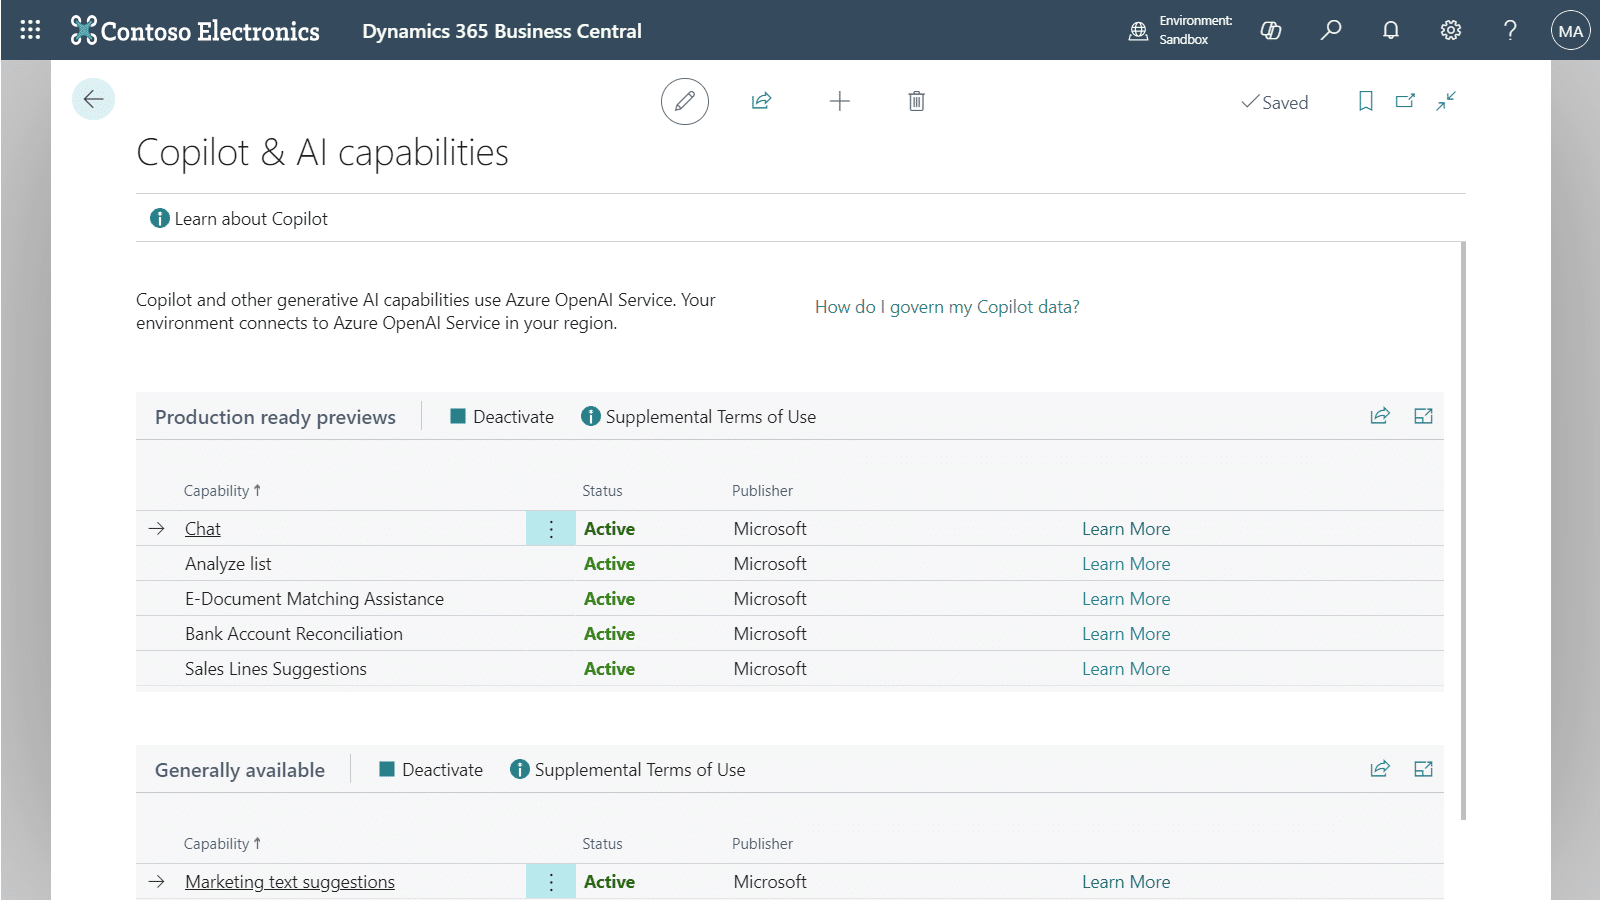Select the Sales Lines Suggestions row
1600x900 pixels.
pyautogui.click(x=790, y=669)
